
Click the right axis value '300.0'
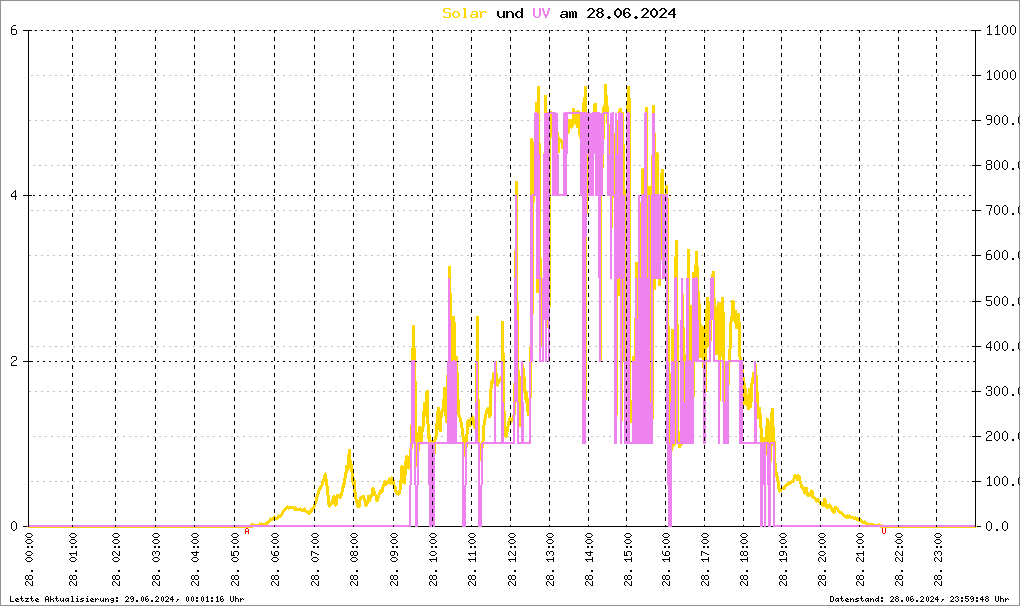pyautogui.click(x=1002, y=391)
